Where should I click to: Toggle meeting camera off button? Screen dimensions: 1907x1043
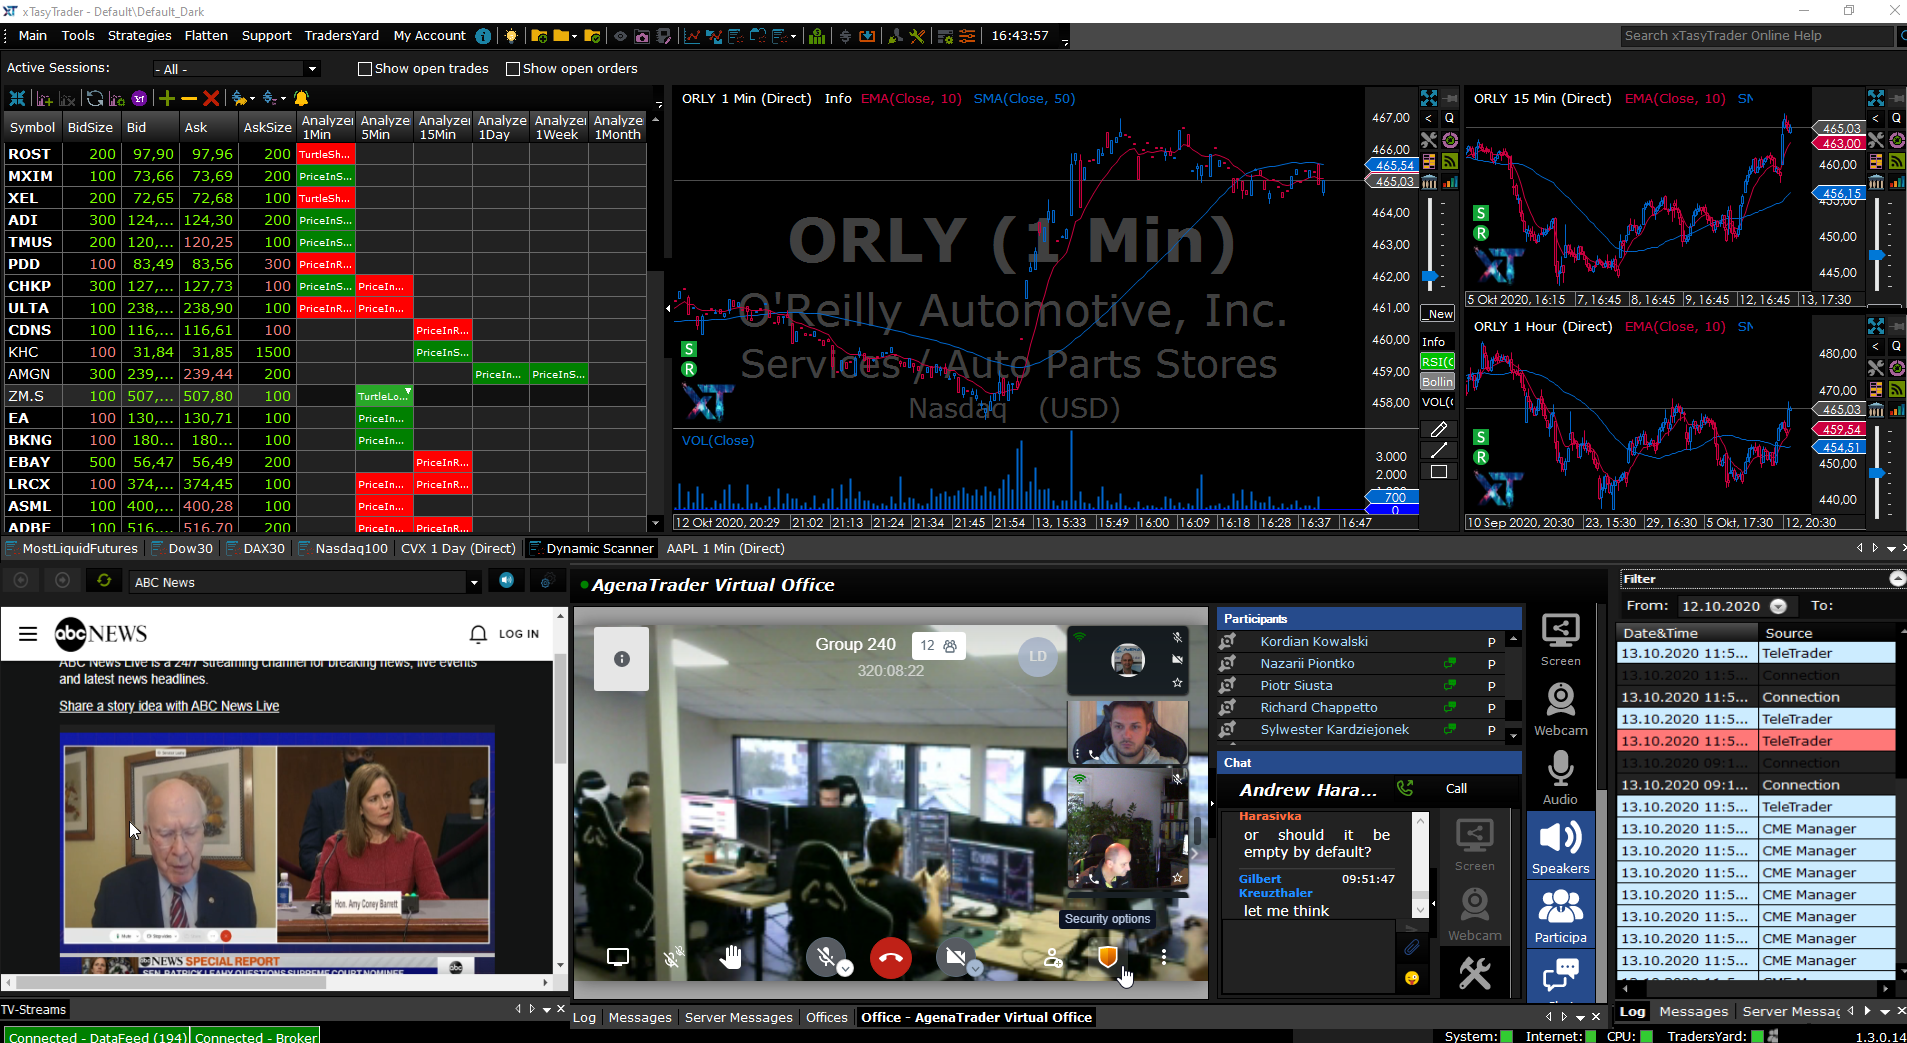[x=955, y=957]
